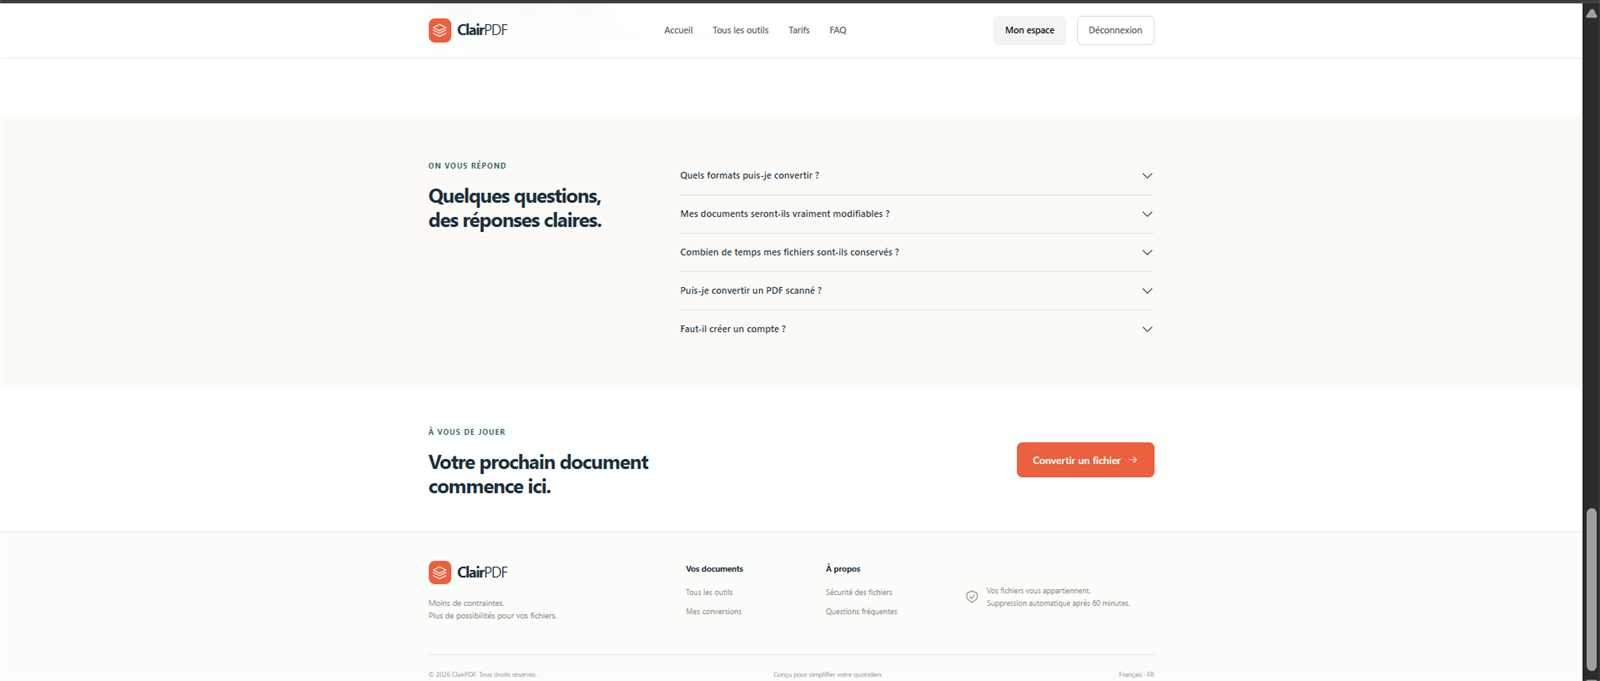1600x681 pixels.
Task: Click the ClairPDF wordmark in the header
Action: (x=482, y=30)
